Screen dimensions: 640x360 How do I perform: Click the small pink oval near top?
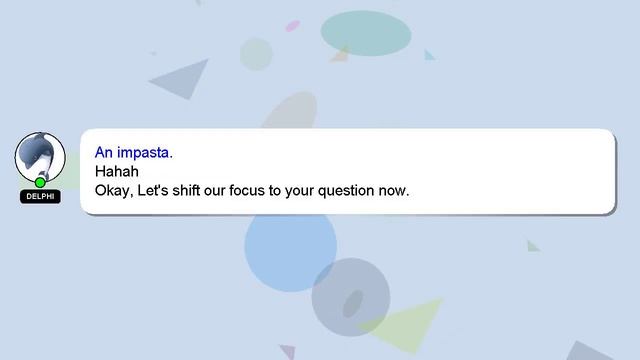(x=293, y=26)
